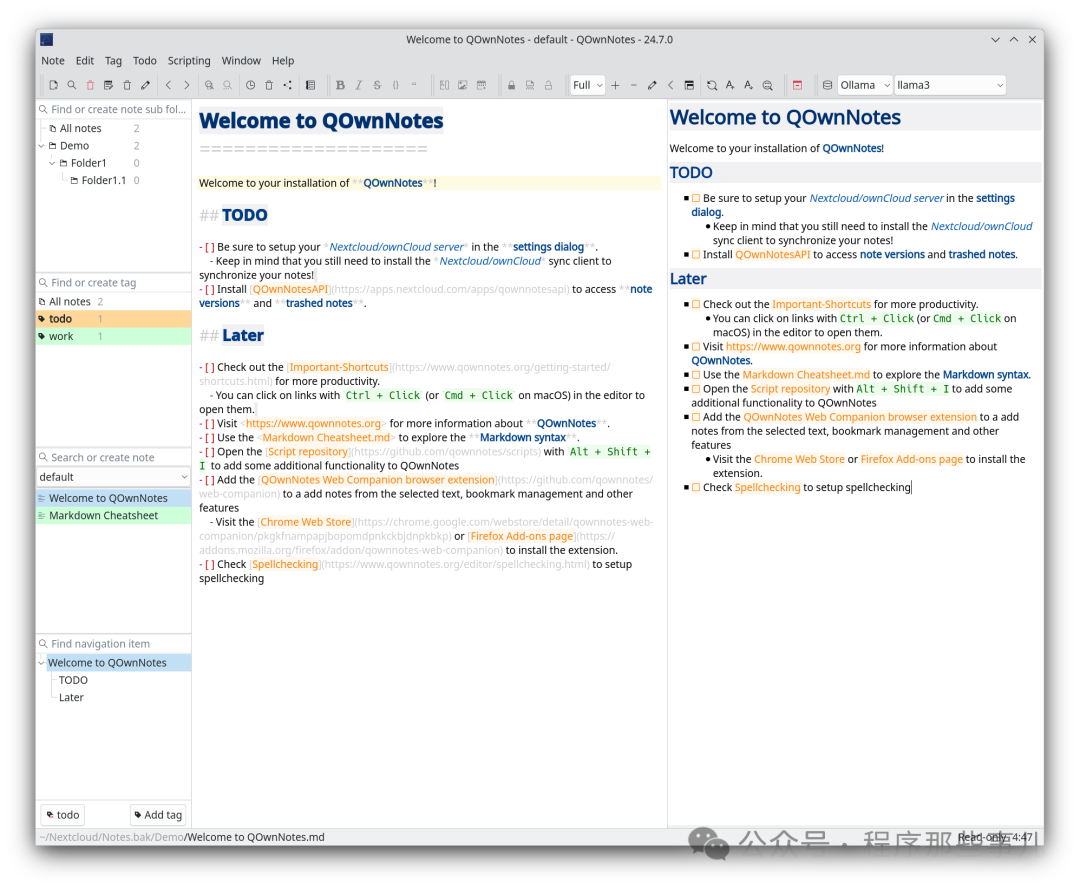Check the 'Check out the Important-Shortcuts' checkbox
1080x888 pixels.
click(696, 304)
